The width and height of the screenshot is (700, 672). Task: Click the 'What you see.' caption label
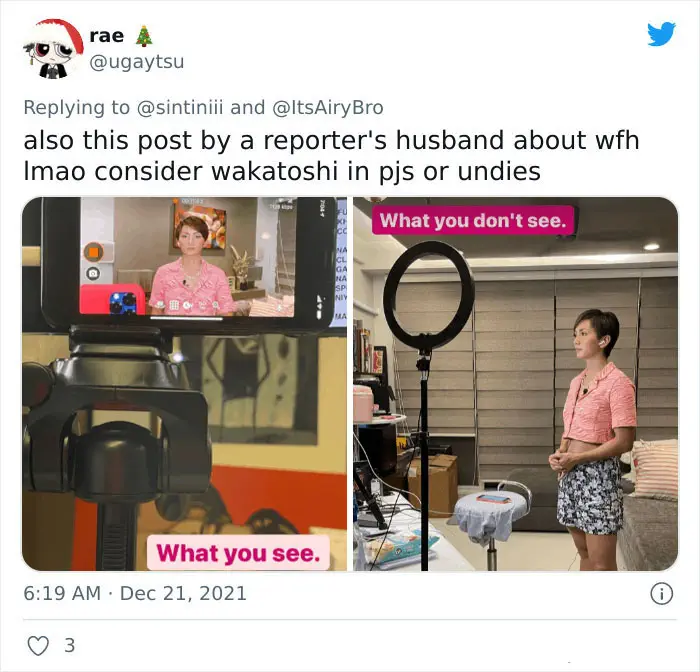[x=238, y=553]
